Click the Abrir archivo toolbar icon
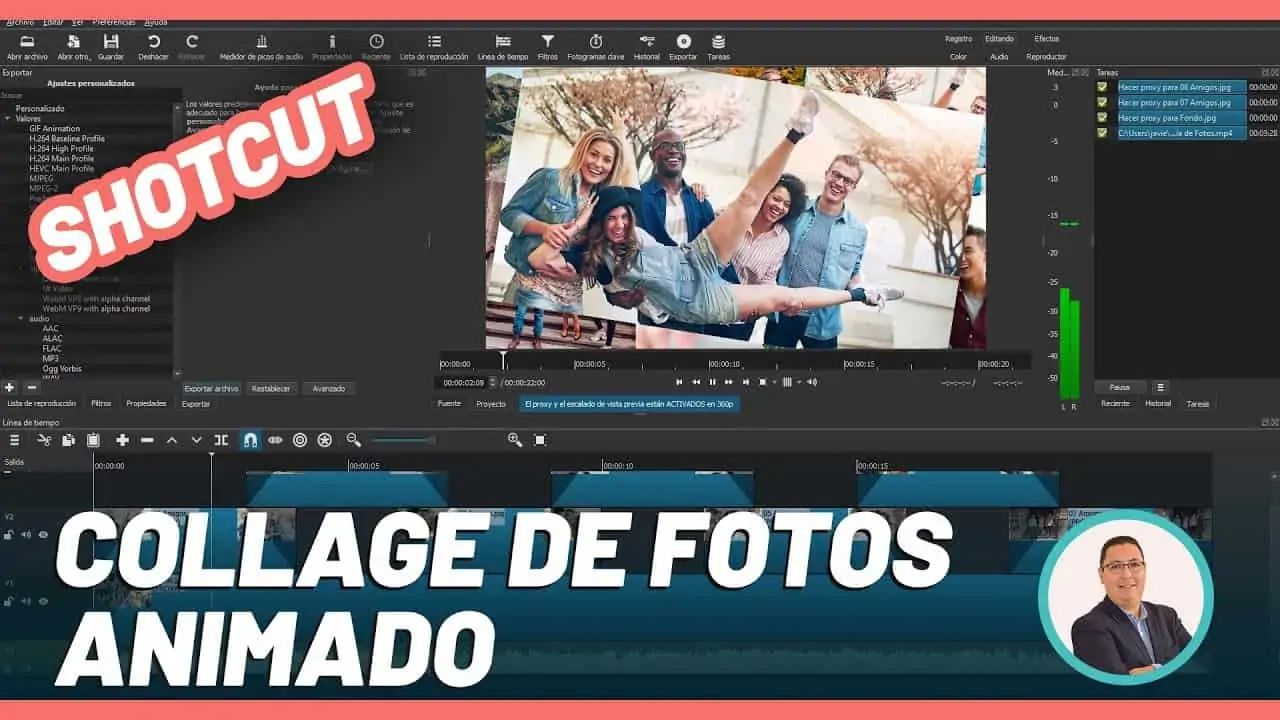Screen dimensions: 1280x720 (x=27, y=42)
